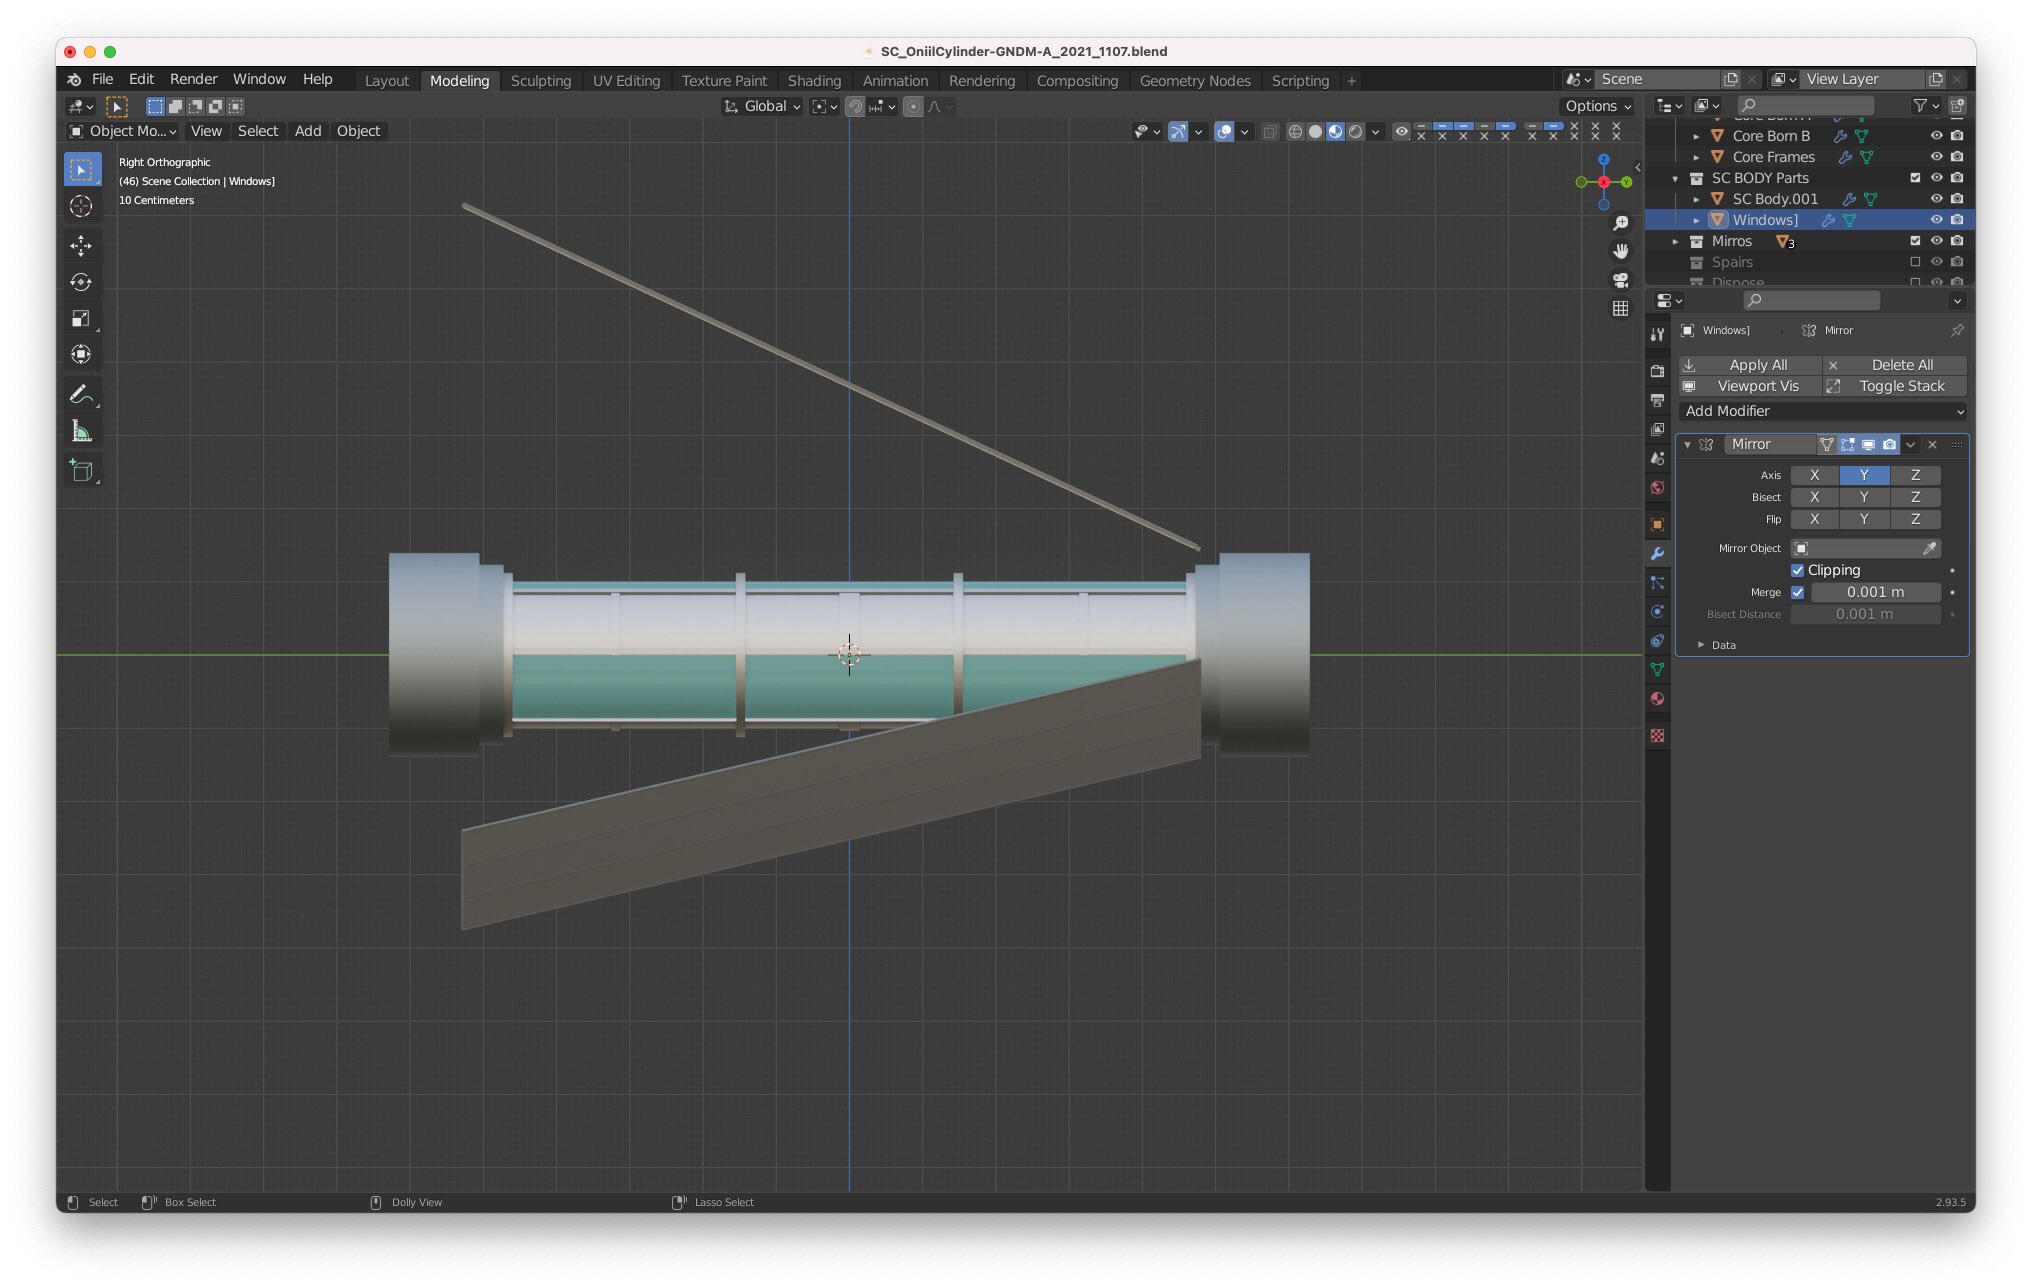Click the Select Box tool icon

point(82,170)
